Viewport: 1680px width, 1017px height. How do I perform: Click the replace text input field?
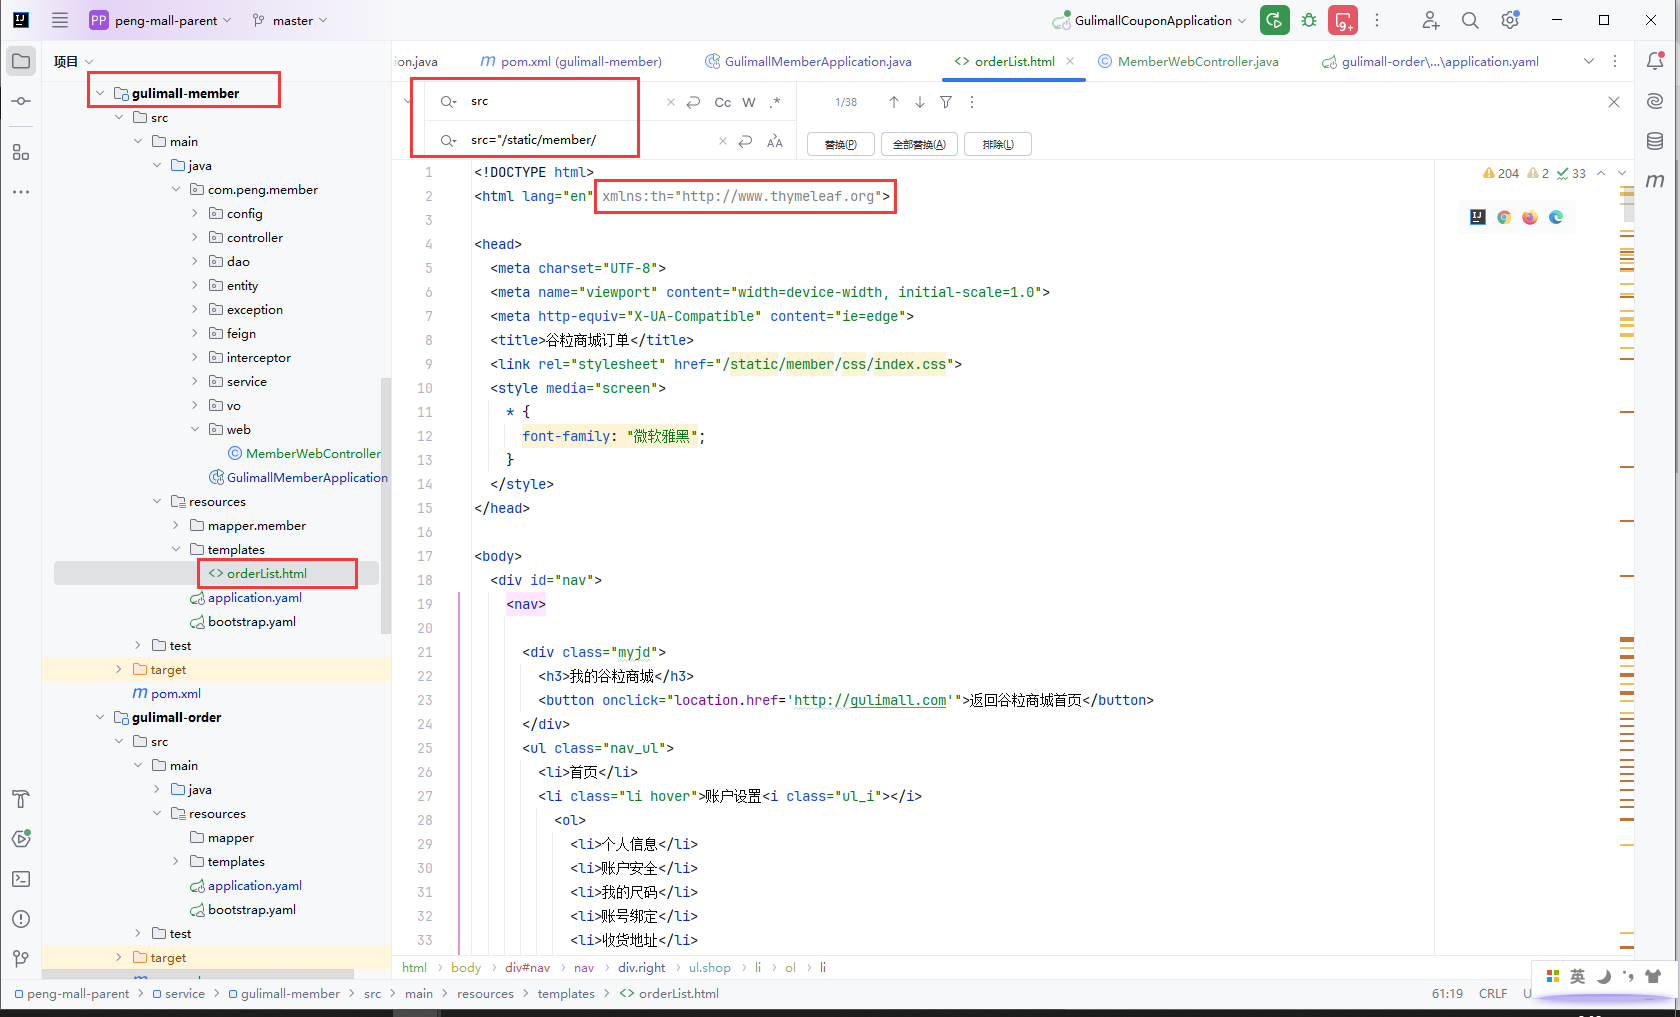coord(590,141)
